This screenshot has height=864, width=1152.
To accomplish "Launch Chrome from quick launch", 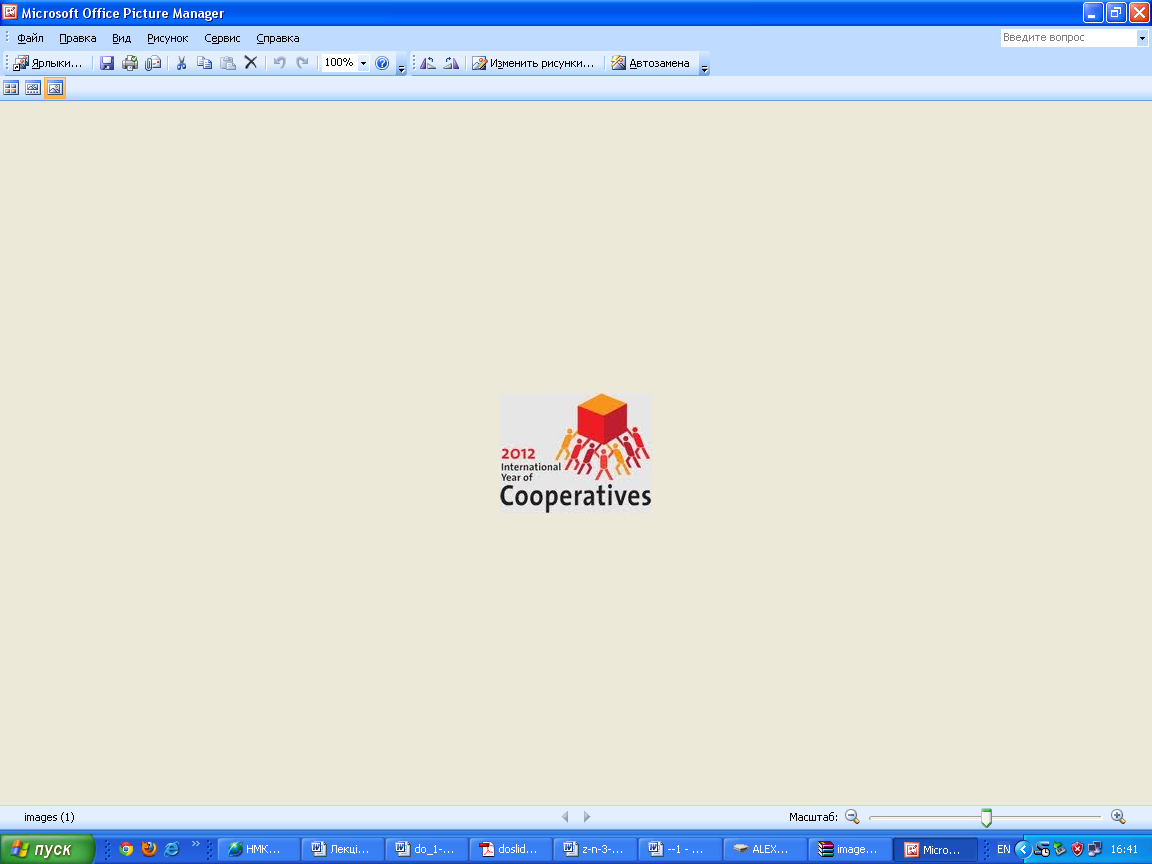I will coord(126,849).
